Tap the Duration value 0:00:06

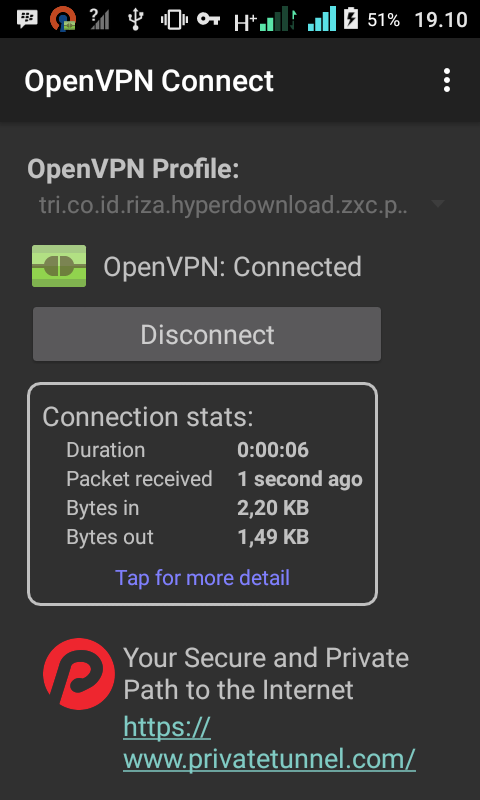(273, 450)
